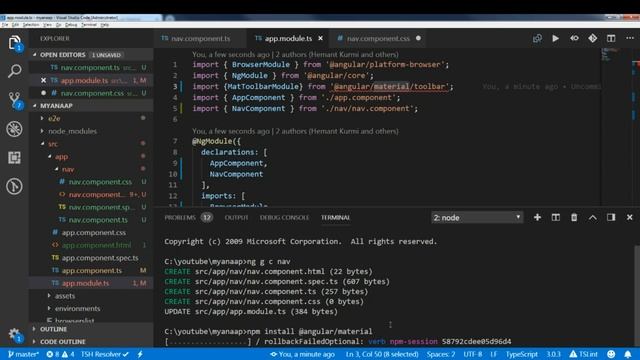Change the TypeScript language mode
The width and height of the screenshot is (640, 360).
(x=522, y=354)
